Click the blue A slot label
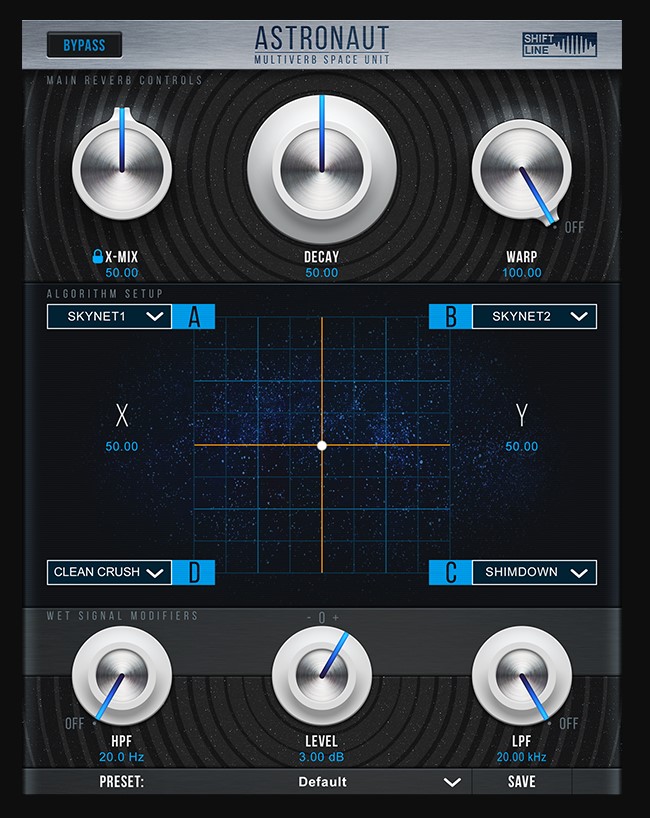650x818 pixels. click(x=194, y=317)
